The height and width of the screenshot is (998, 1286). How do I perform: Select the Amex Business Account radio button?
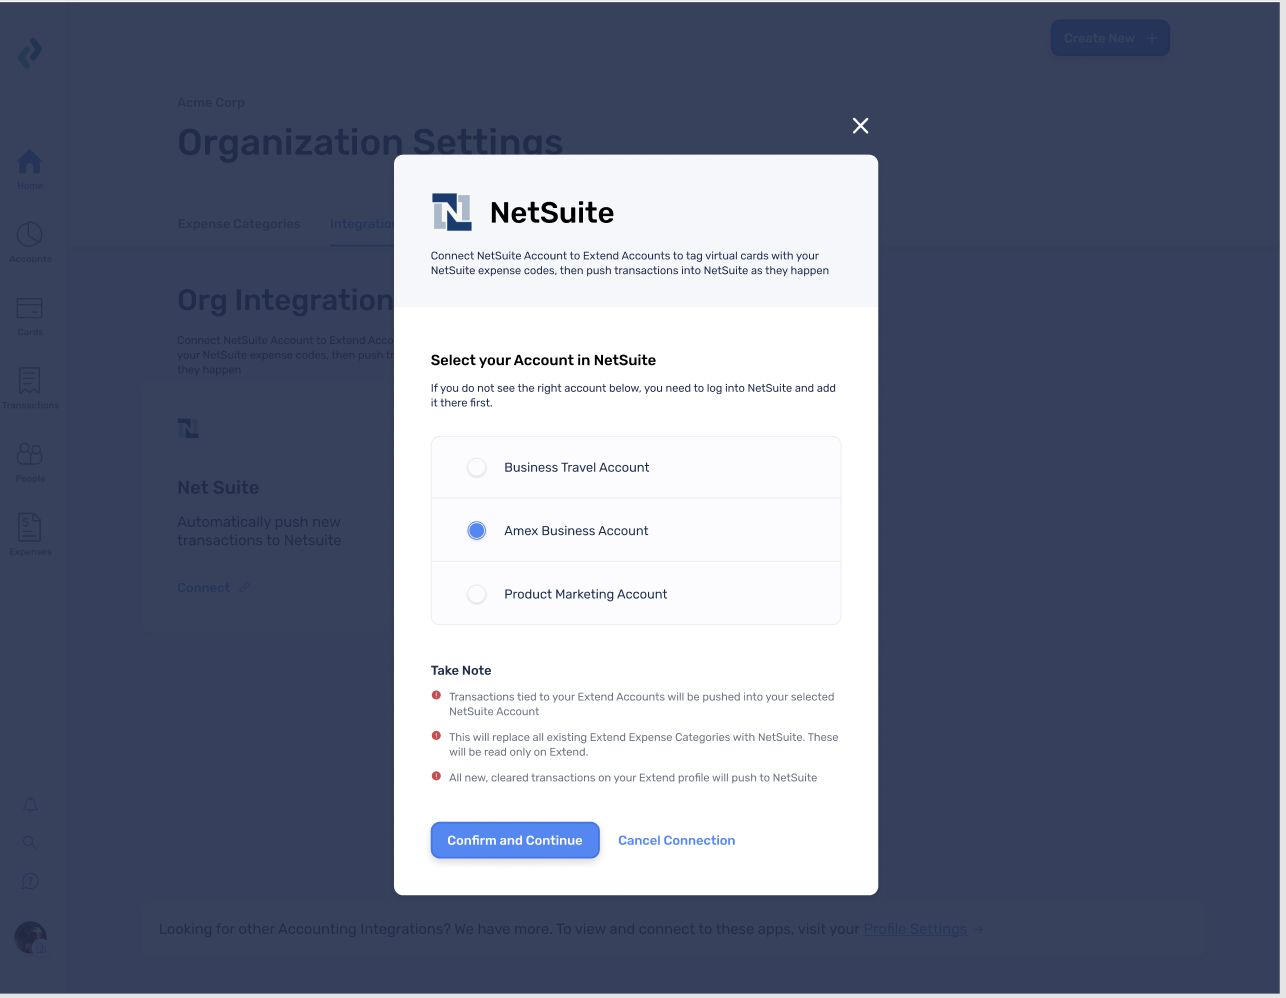(x=477, y=531)
